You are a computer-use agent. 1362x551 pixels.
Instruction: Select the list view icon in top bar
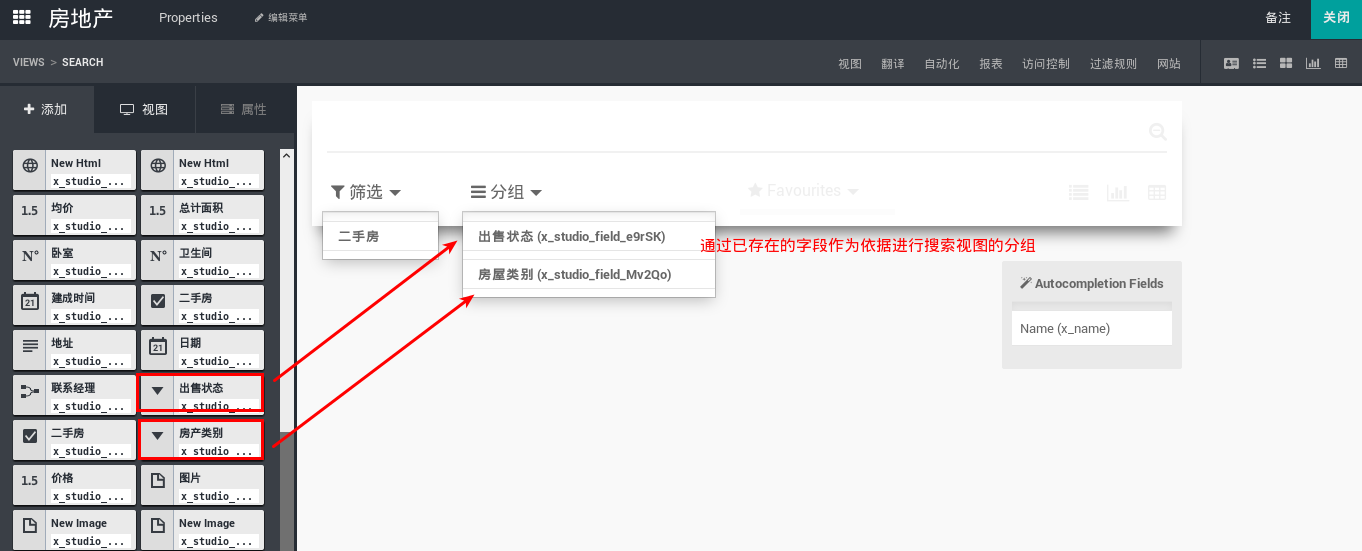point(1259,63)
